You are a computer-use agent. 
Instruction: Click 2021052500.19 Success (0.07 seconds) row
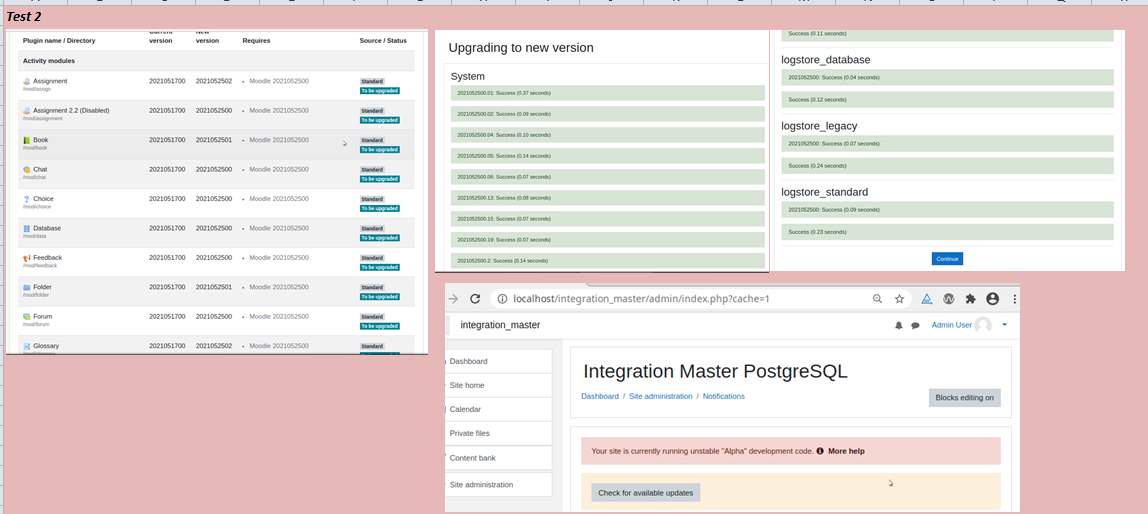tap(608, 239)
